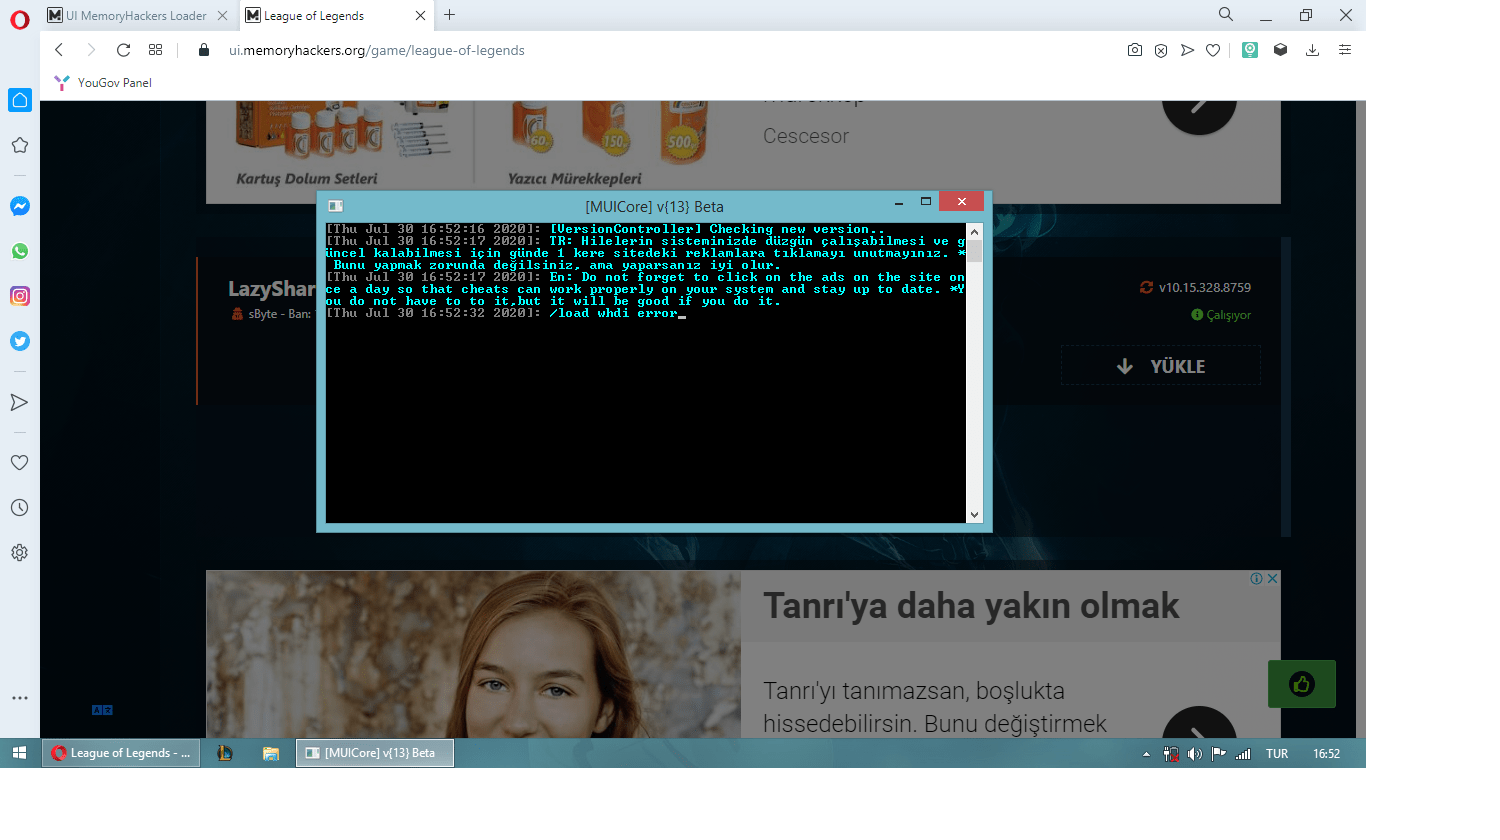Open cube extensions icon in toolbar

[1280, 50]
